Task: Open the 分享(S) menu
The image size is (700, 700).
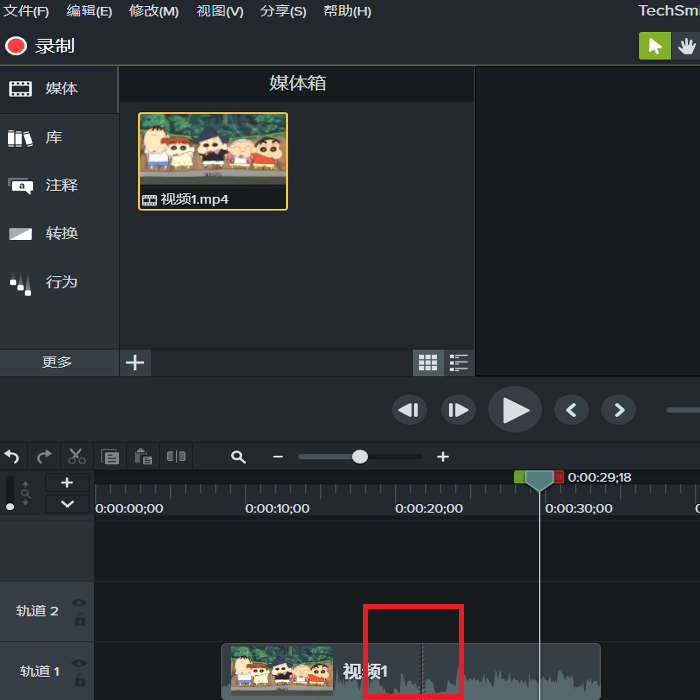Action: click(283, 11)
